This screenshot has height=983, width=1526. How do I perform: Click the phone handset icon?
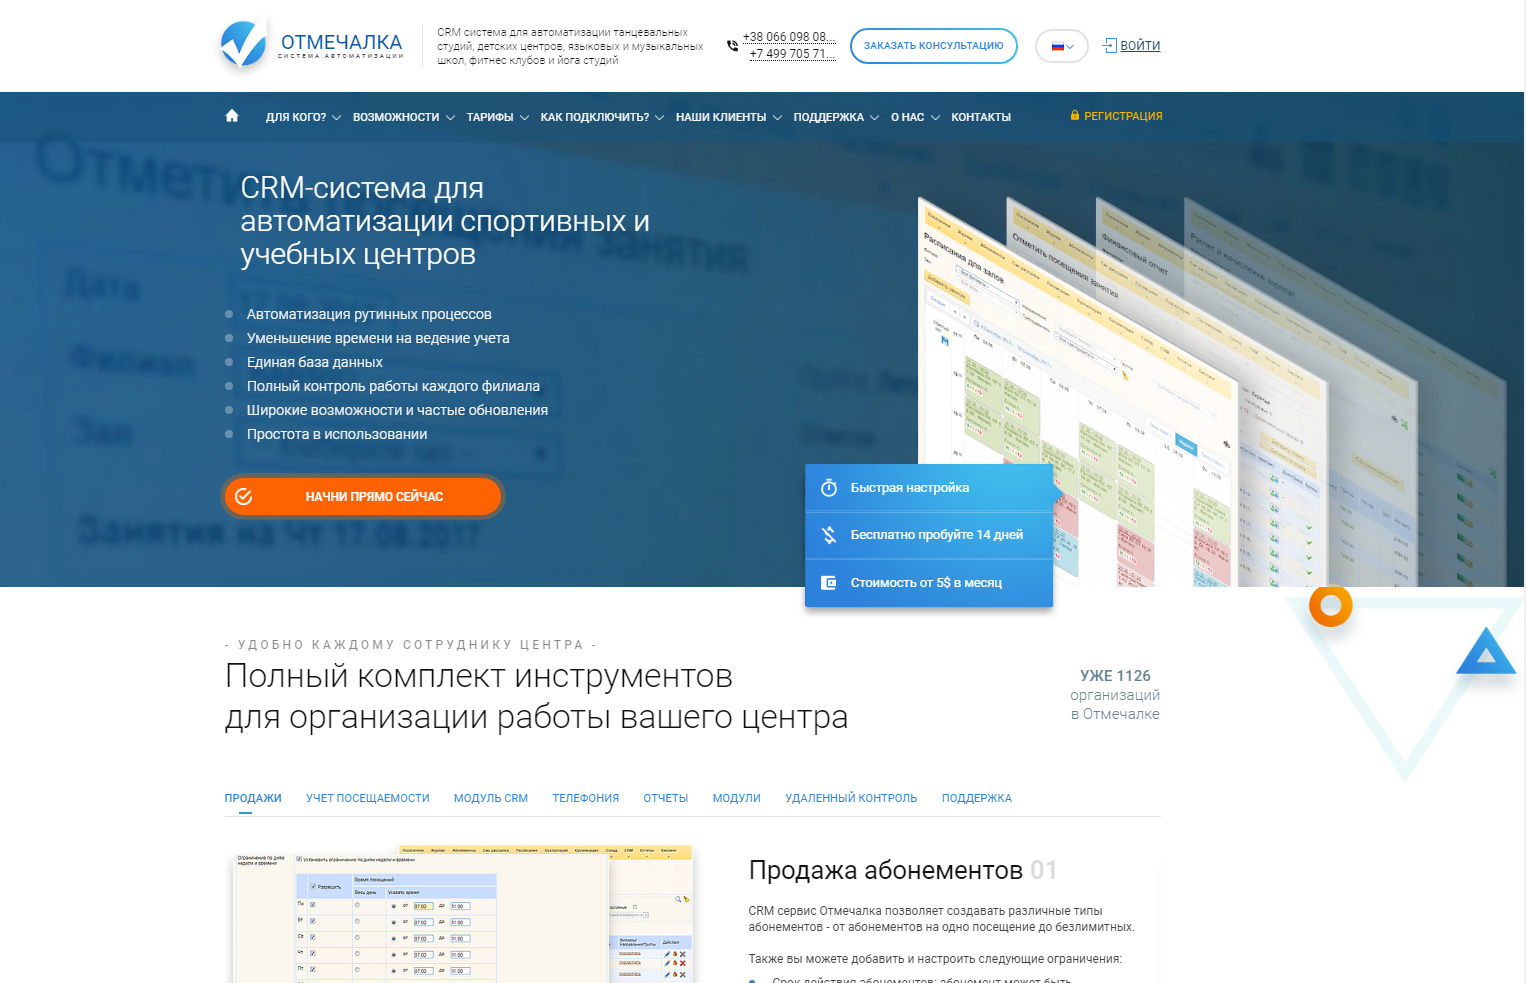pos(732,46)
